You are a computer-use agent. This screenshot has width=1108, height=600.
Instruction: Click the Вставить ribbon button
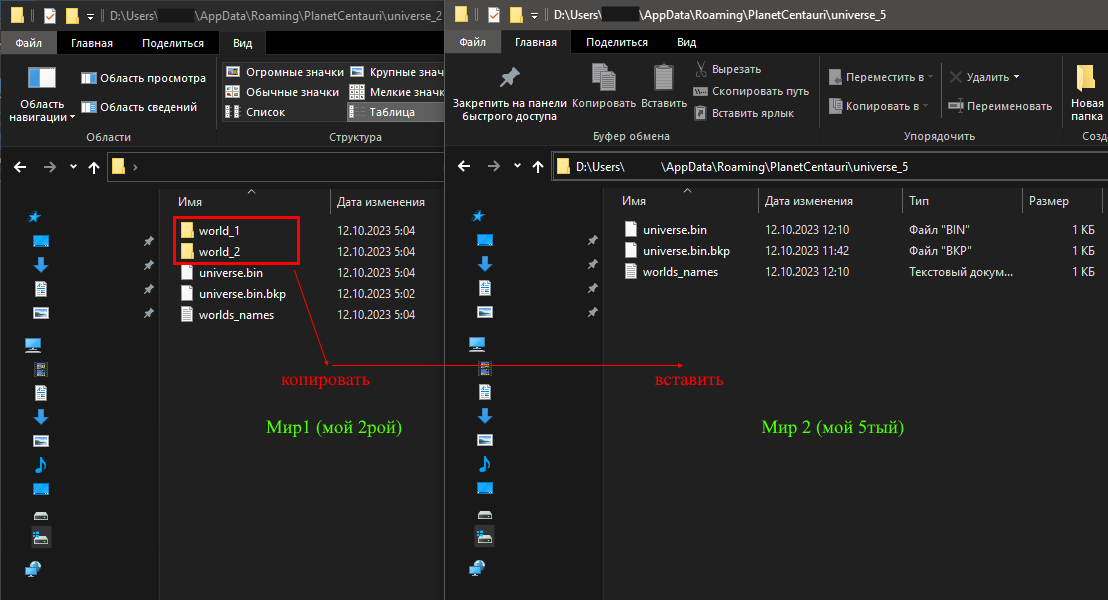coord(664,86)
